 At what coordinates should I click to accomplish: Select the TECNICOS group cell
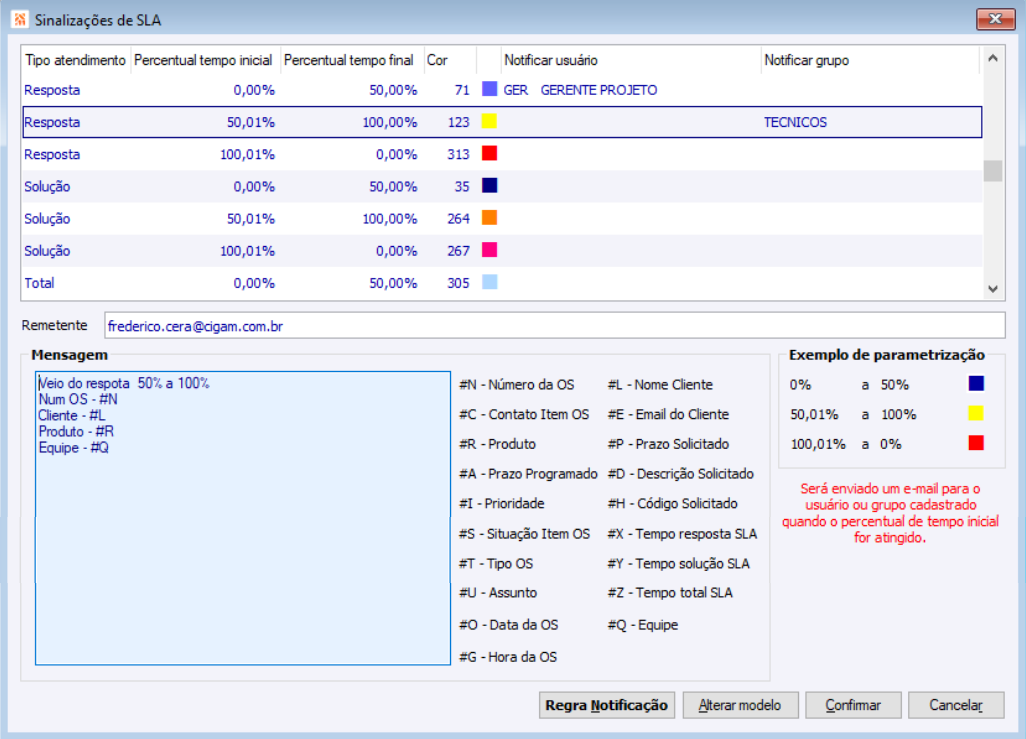[x=795, y=122]
